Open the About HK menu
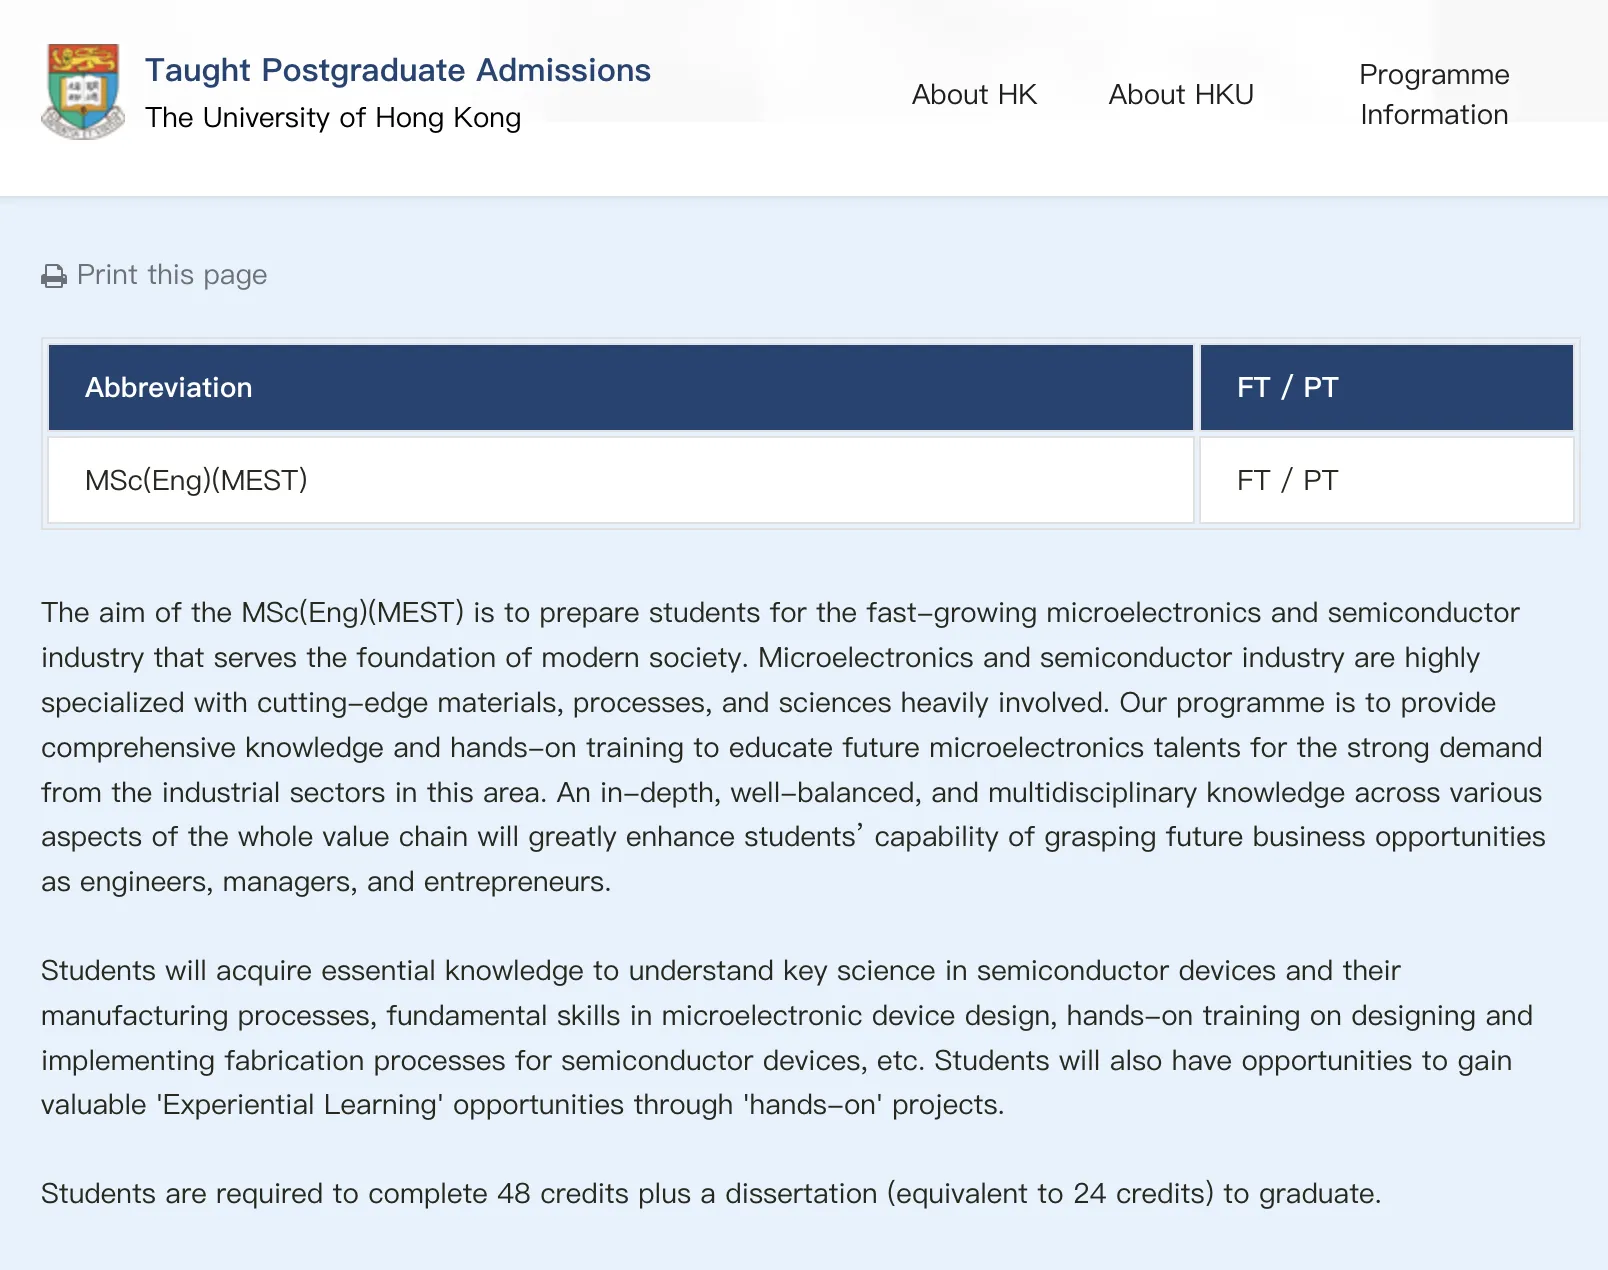The height and width of the screenshot is (1270, 1608). click(974, 95)
